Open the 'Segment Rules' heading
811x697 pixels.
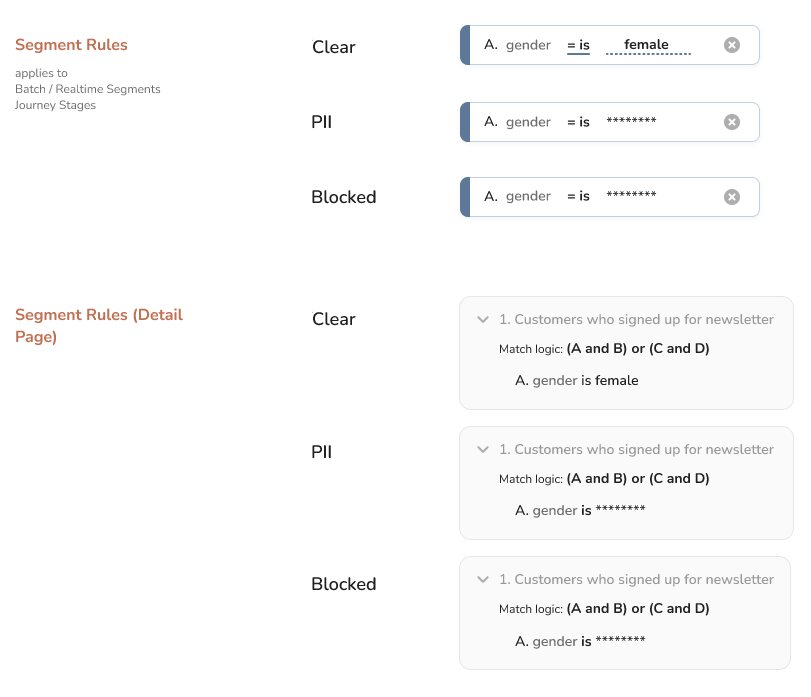point(71,45)
